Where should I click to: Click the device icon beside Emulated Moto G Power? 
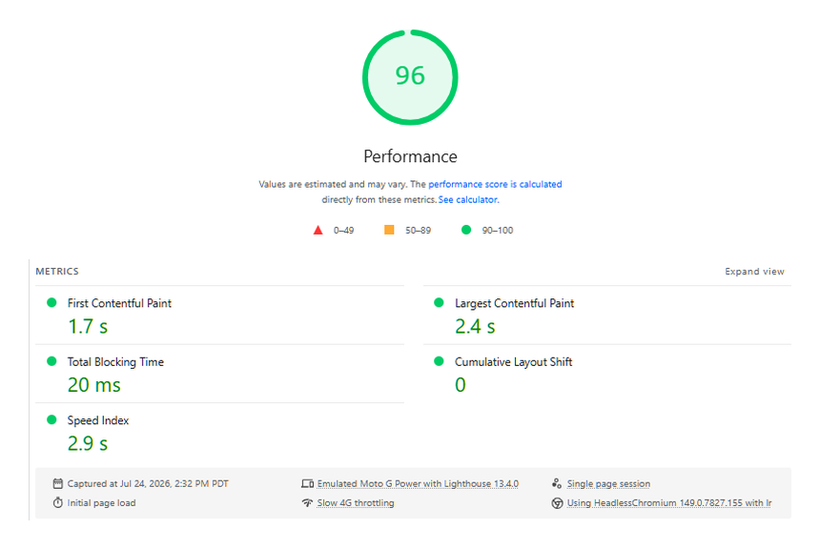click(x=308, y=484)
